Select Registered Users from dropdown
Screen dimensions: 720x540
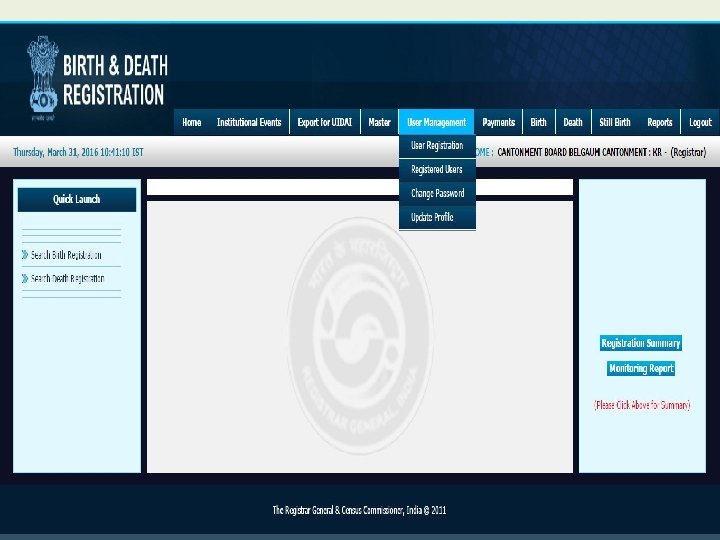pos(437,170)
